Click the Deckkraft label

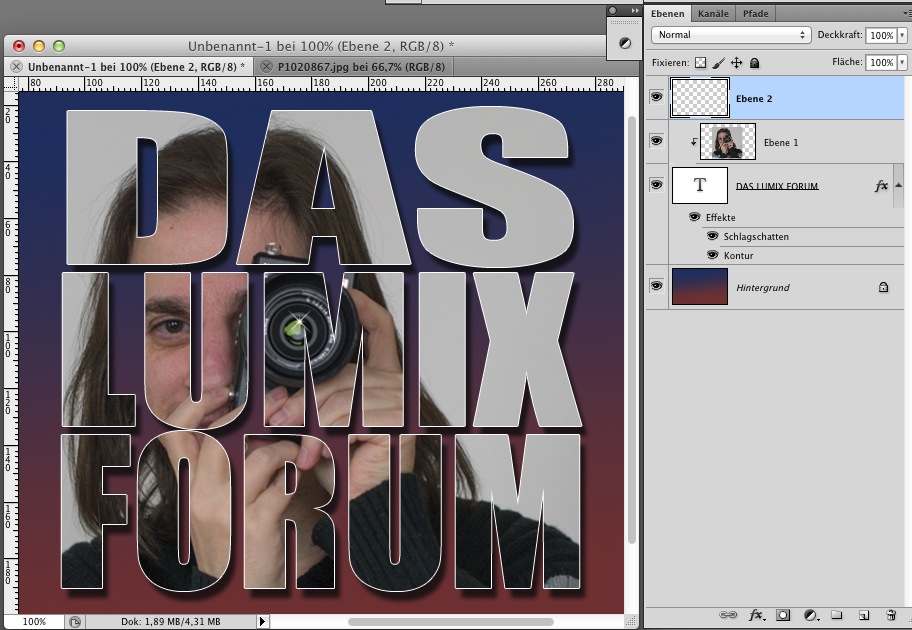839,35
